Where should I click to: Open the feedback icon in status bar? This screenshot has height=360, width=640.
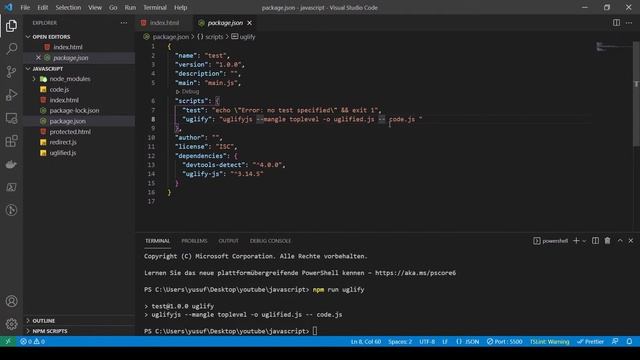[615, 342]
